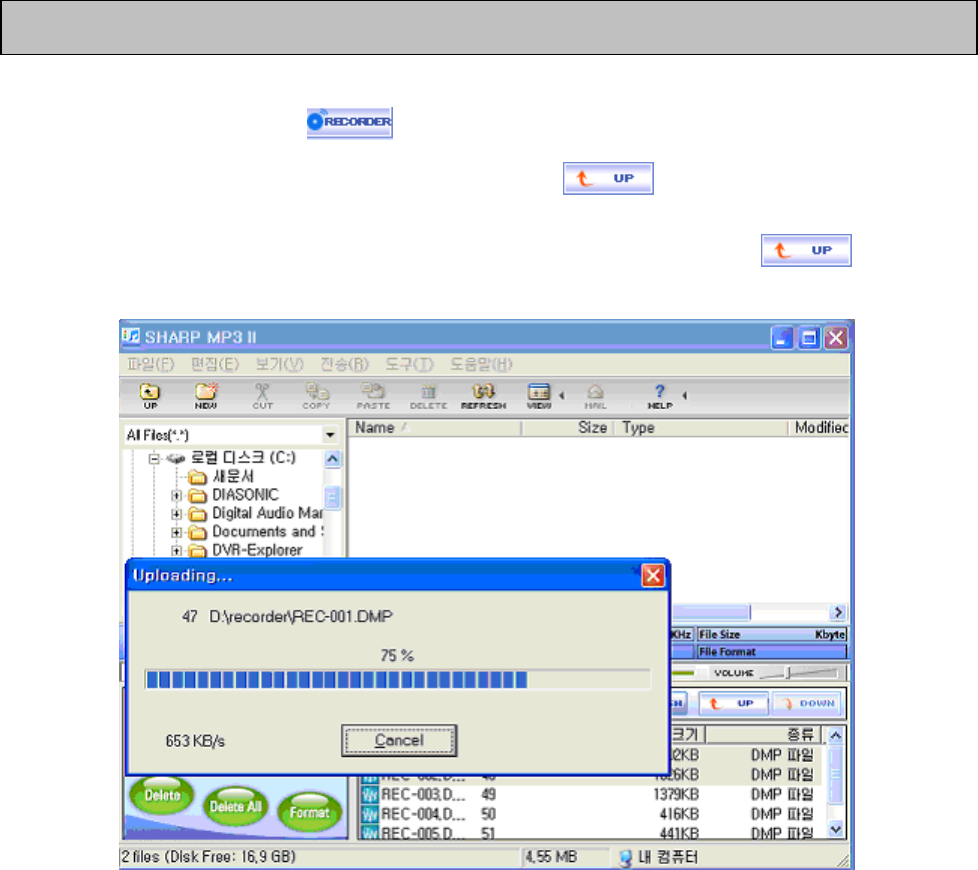Click the File Size Kbyte info field
978x870 pixels.
click(772, 634)
